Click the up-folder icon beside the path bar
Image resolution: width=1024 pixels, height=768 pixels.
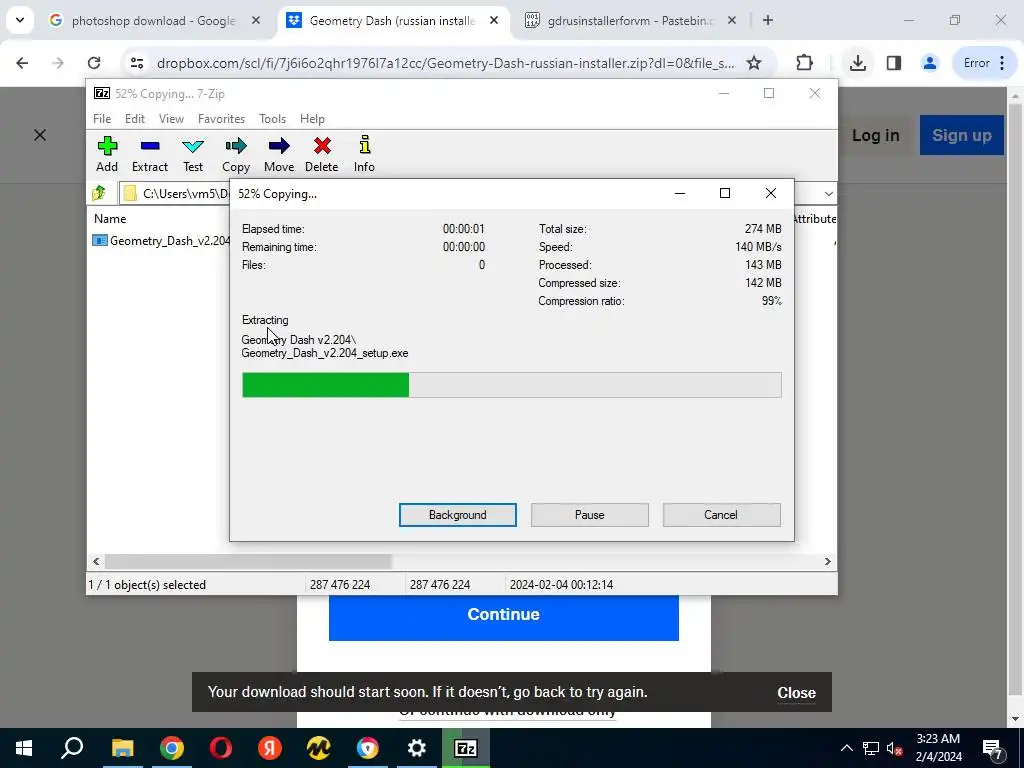pos(99,193)
